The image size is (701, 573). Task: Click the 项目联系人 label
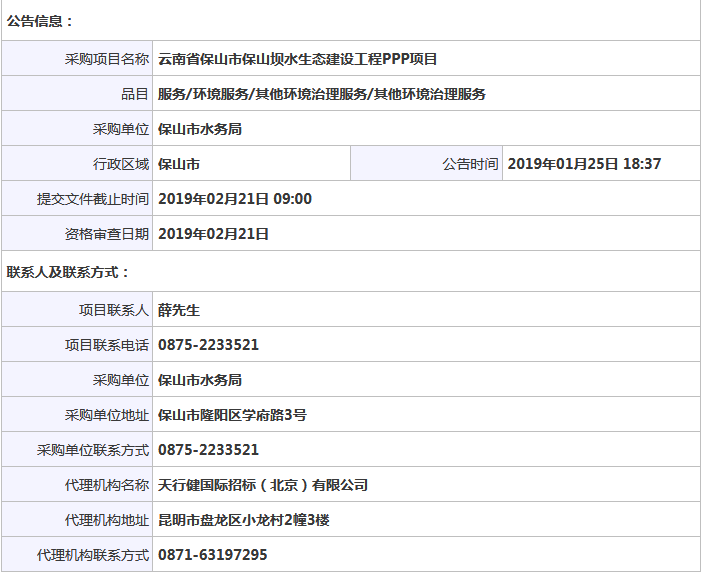tap(114, 310)
